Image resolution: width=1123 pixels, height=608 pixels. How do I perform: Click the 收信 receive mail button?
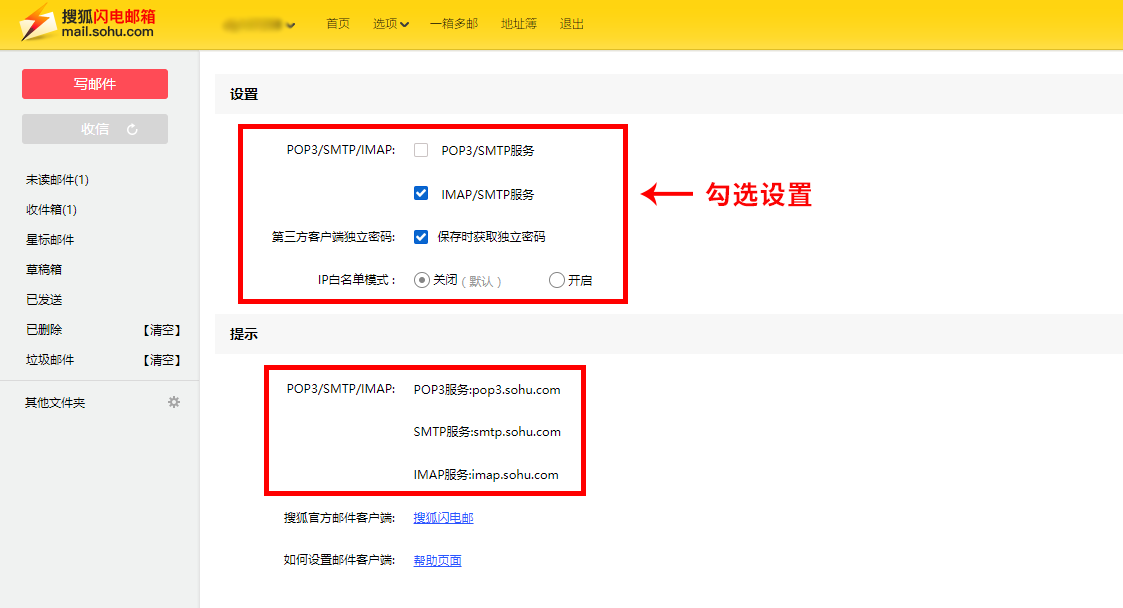point(95,129)
